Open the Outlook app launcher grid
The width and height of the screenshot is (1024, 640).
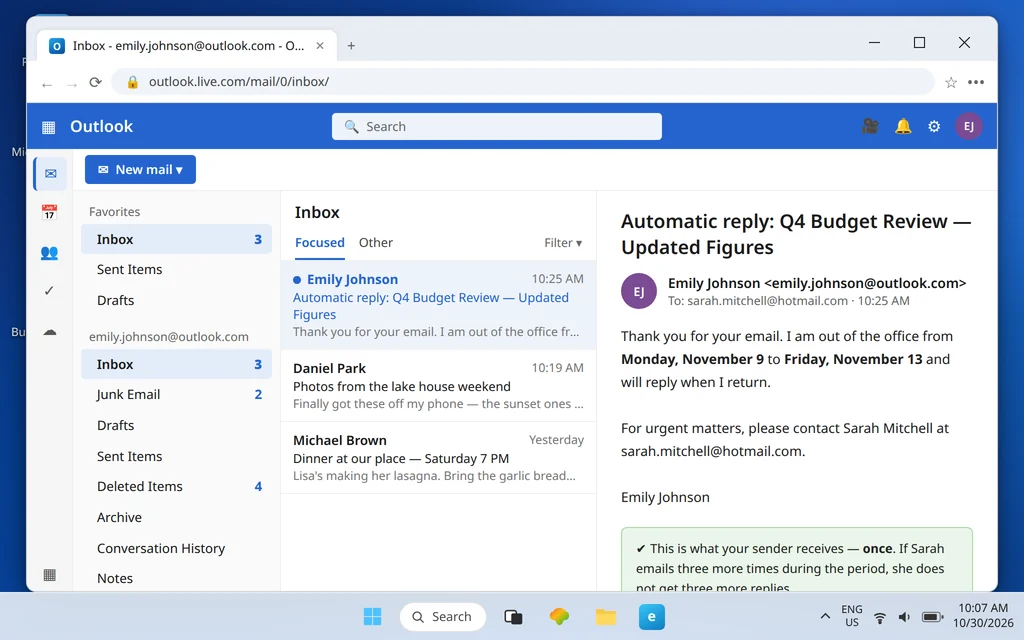tap(48, 127)
